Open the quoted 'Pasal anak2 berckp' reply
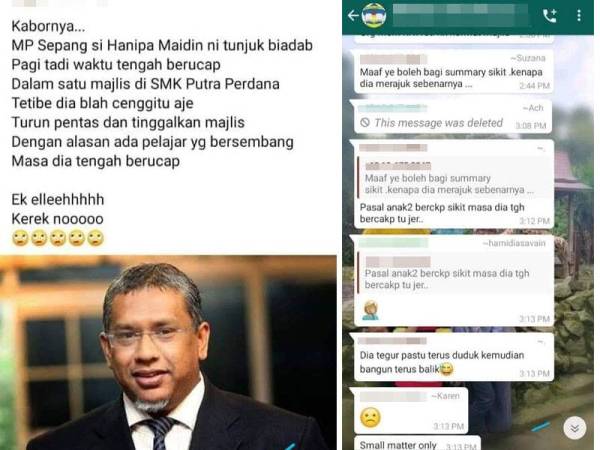Screen dimensions: 600x450 pyautogui.click(x=455, y=273)
